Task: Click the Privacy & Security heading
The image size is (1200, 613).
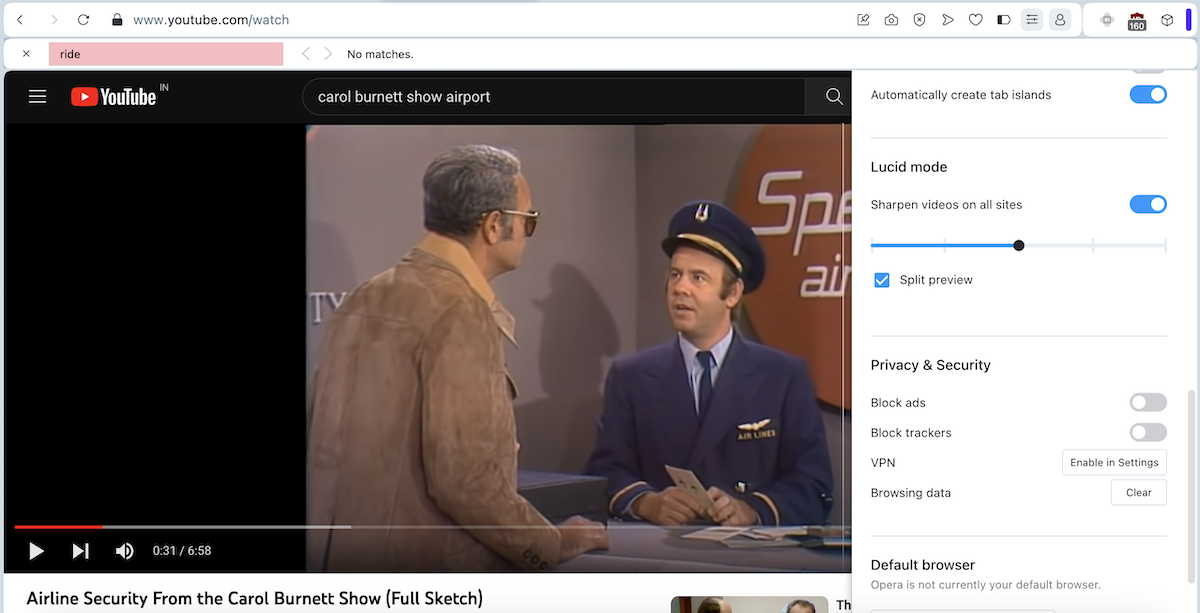Action: coord(931,365)
